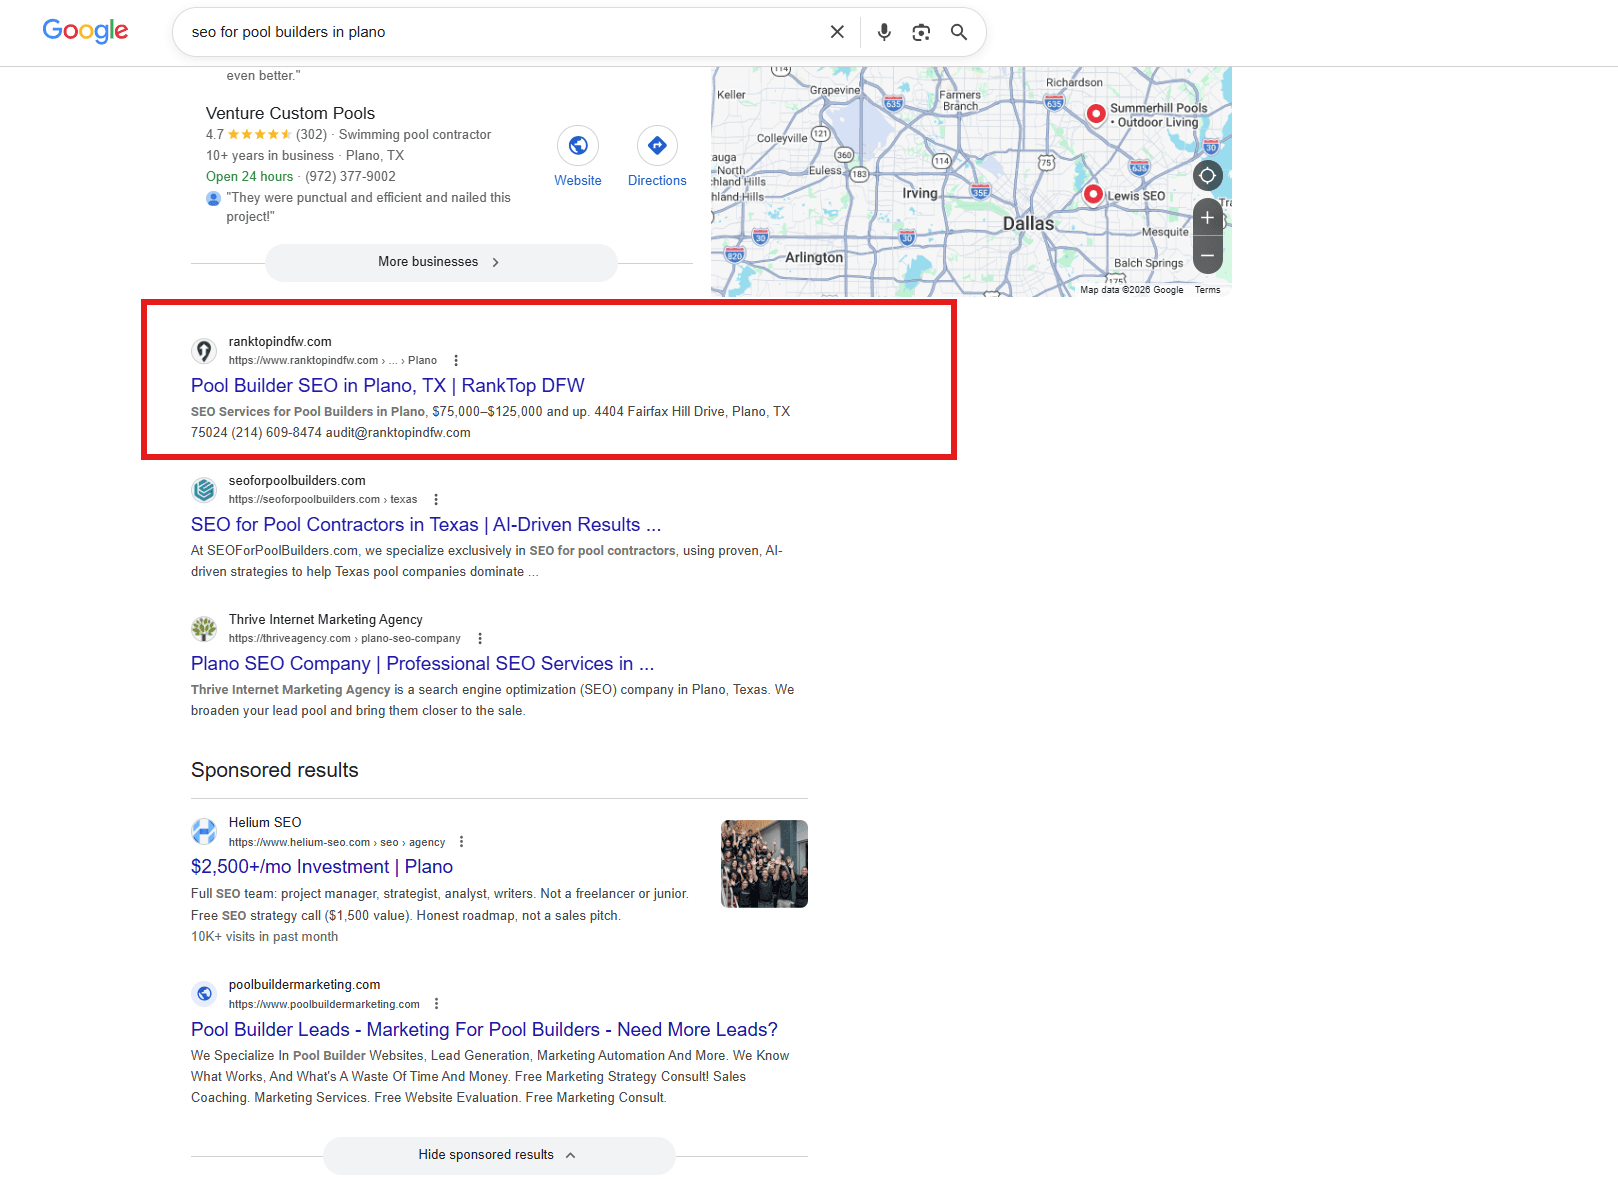Clear the search query with the X icon
Image resolution: width=1618 pixels, height=1179 pixels.
(x=837, y=32)
